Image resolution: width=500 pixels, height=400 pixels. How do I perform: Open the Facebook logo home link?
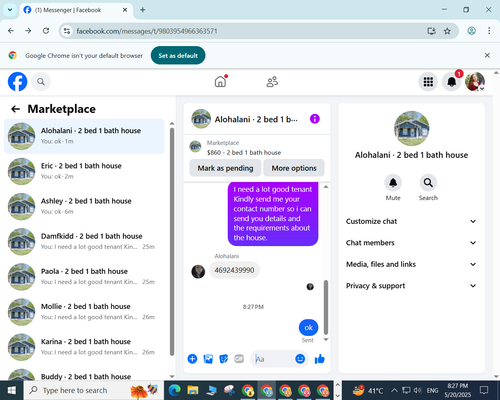17,82
